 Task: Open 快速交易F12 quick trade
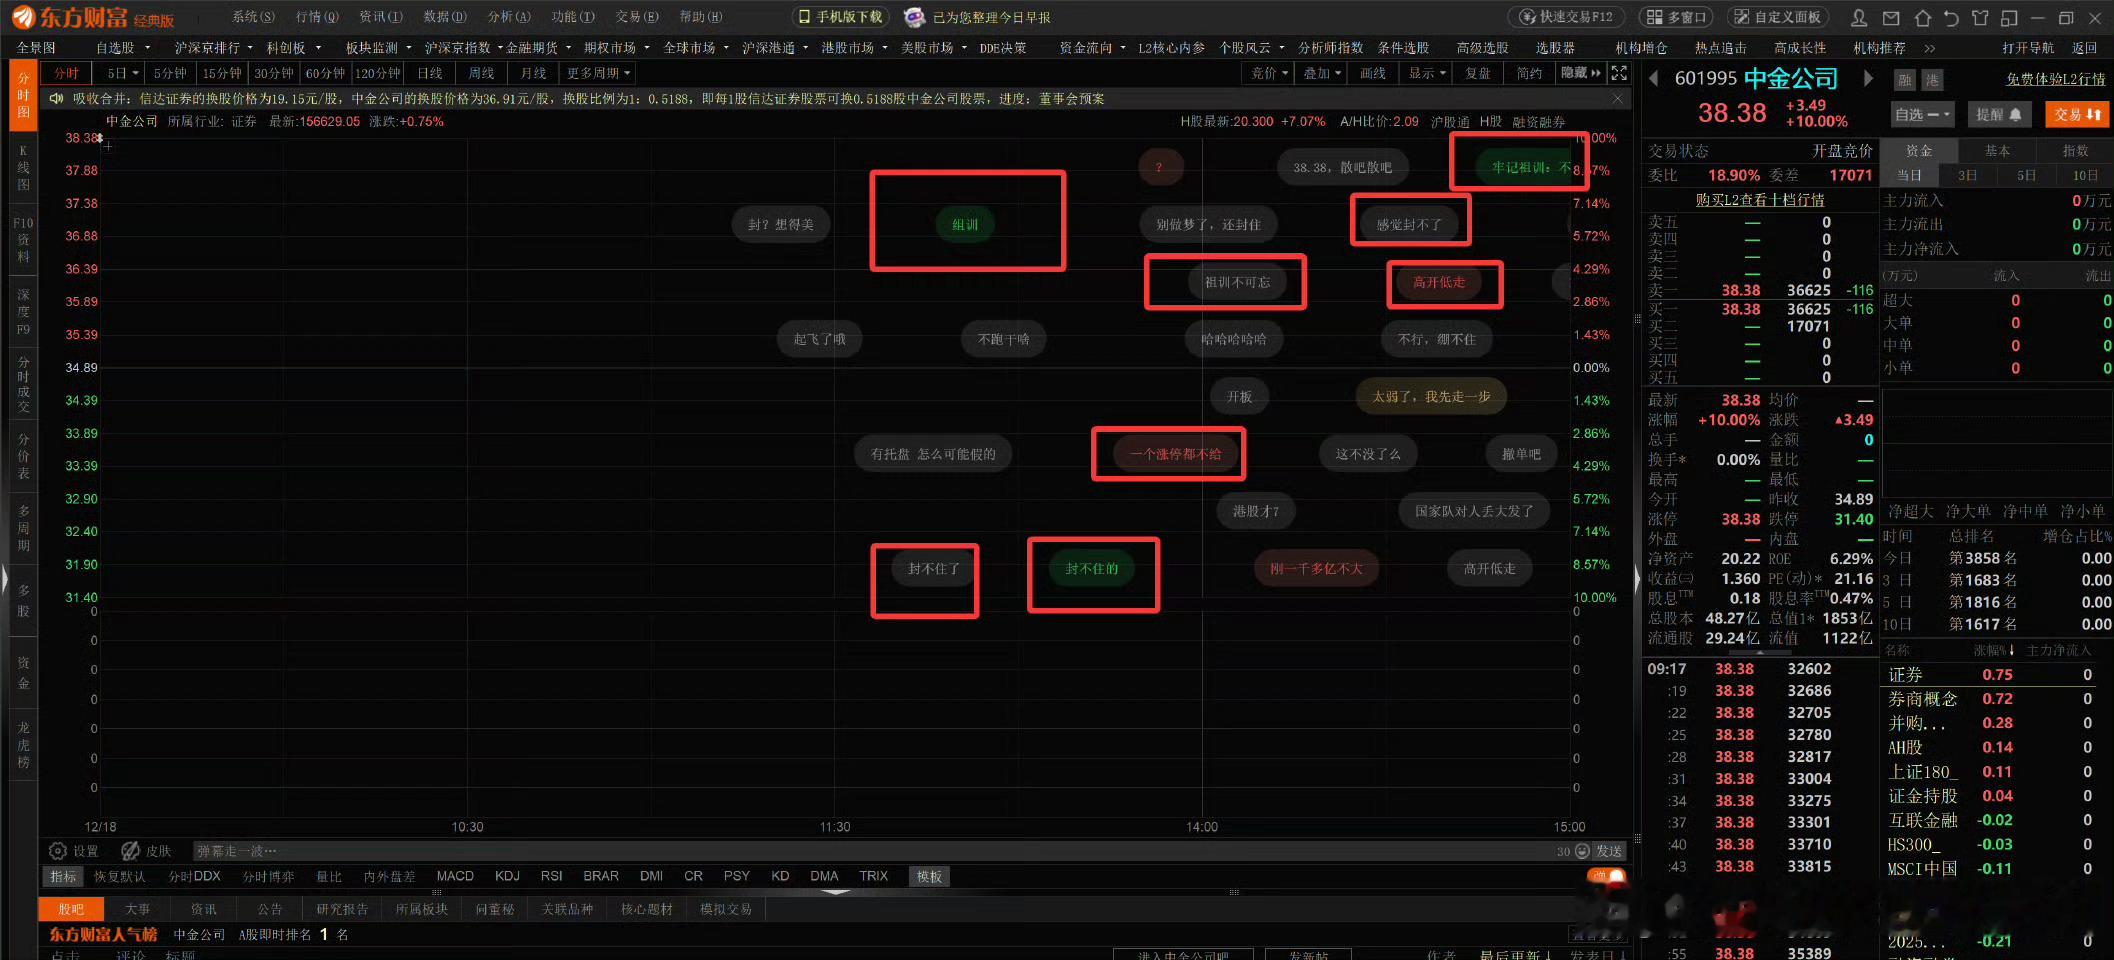1566,17
